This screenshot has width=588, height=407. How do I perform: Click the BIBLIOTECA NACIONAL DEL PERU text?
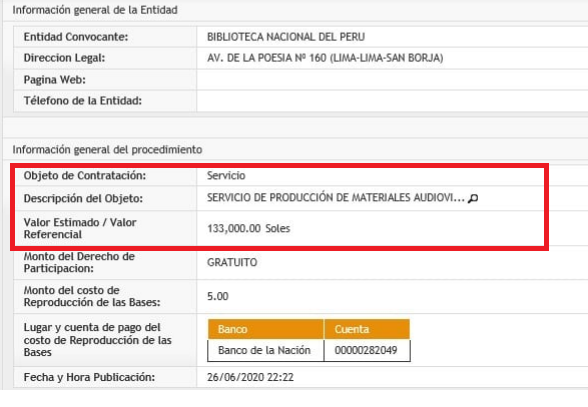coord(286,37)
